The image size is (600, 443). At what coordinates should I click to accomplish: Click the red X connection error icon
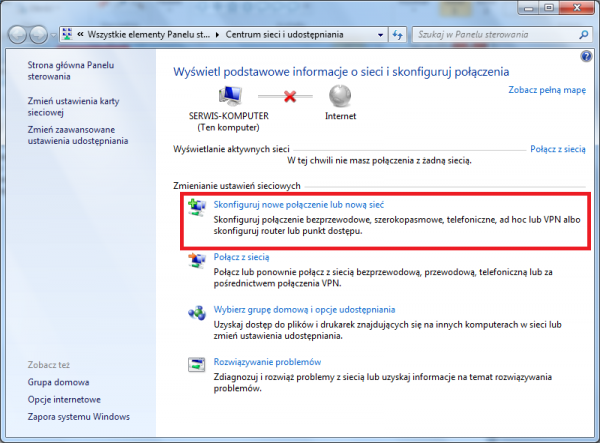(x=290, y=96)
